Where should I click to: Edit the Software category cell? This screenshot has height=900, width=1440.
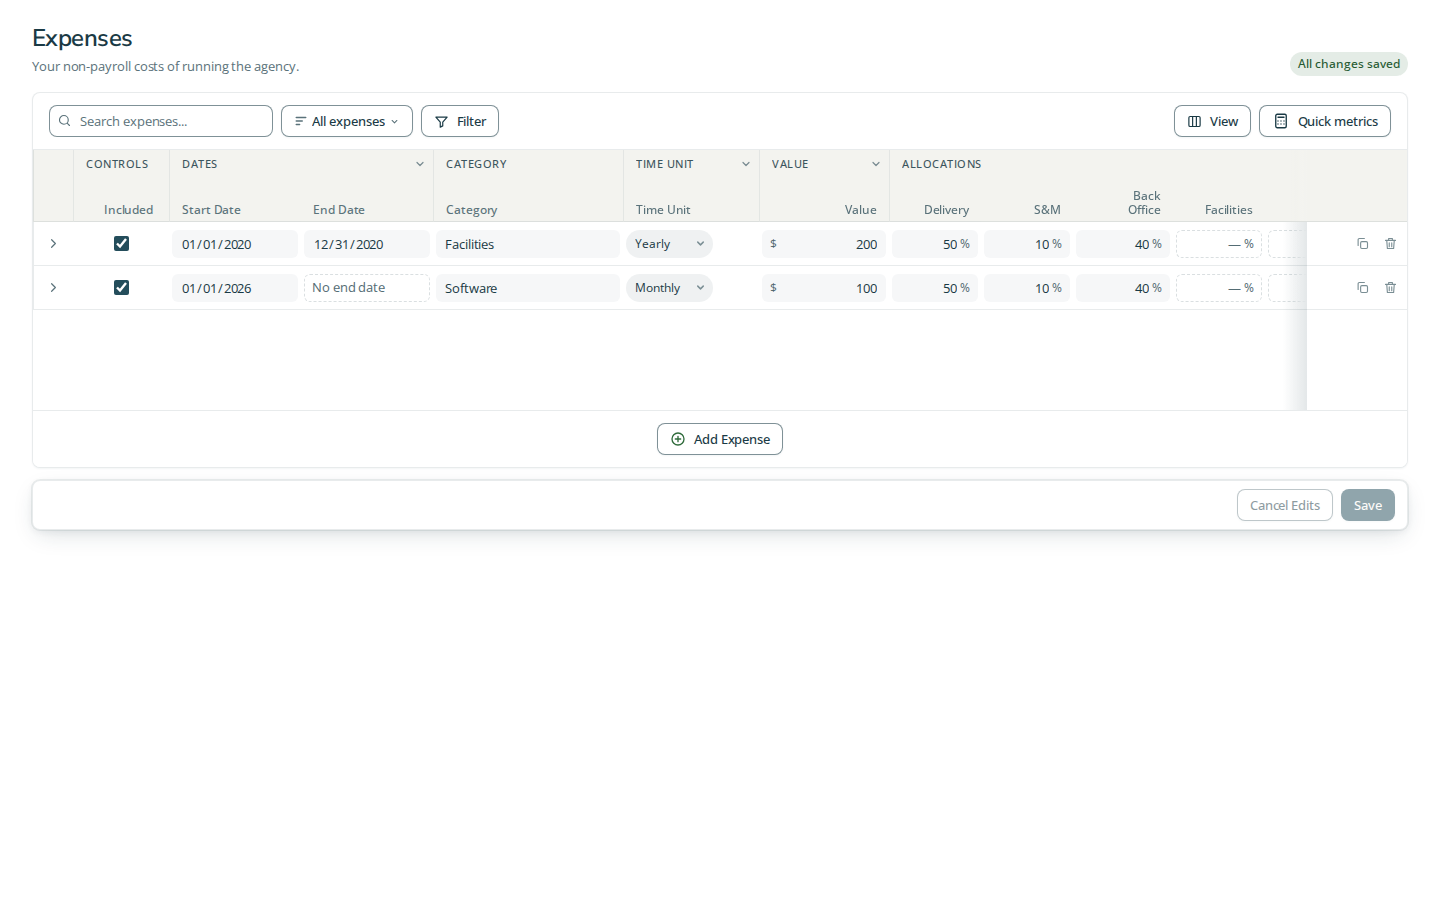point(528,288)
